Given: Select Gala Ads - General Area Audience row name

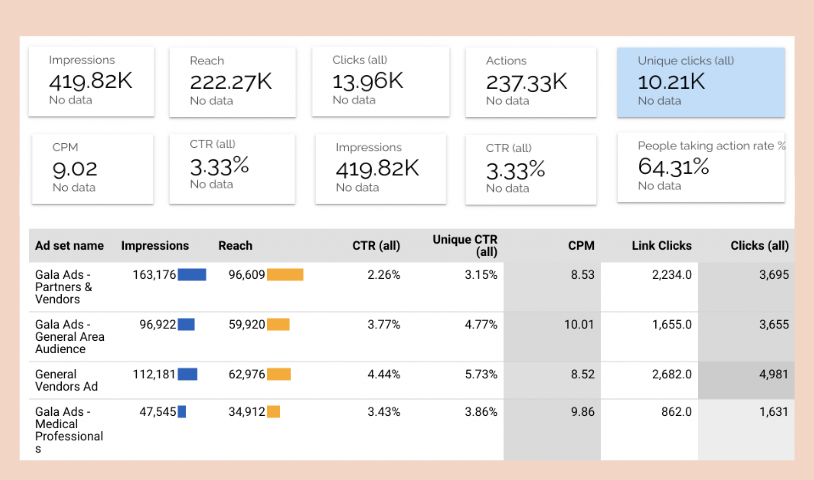Looking at the screenshot, I should pos(69,337).
